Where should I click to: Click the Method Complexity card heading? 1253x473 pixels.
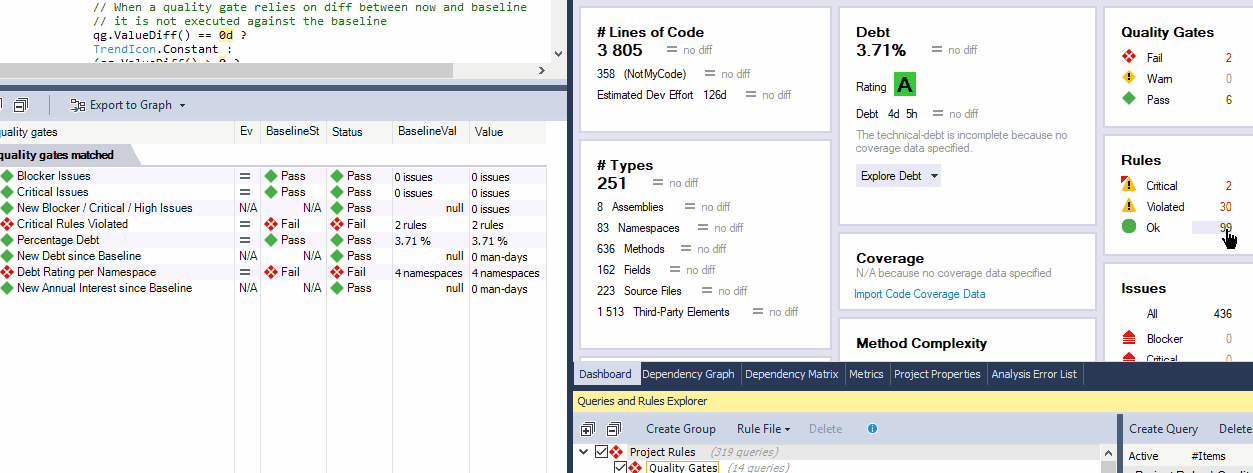click(x=921, y=343)
